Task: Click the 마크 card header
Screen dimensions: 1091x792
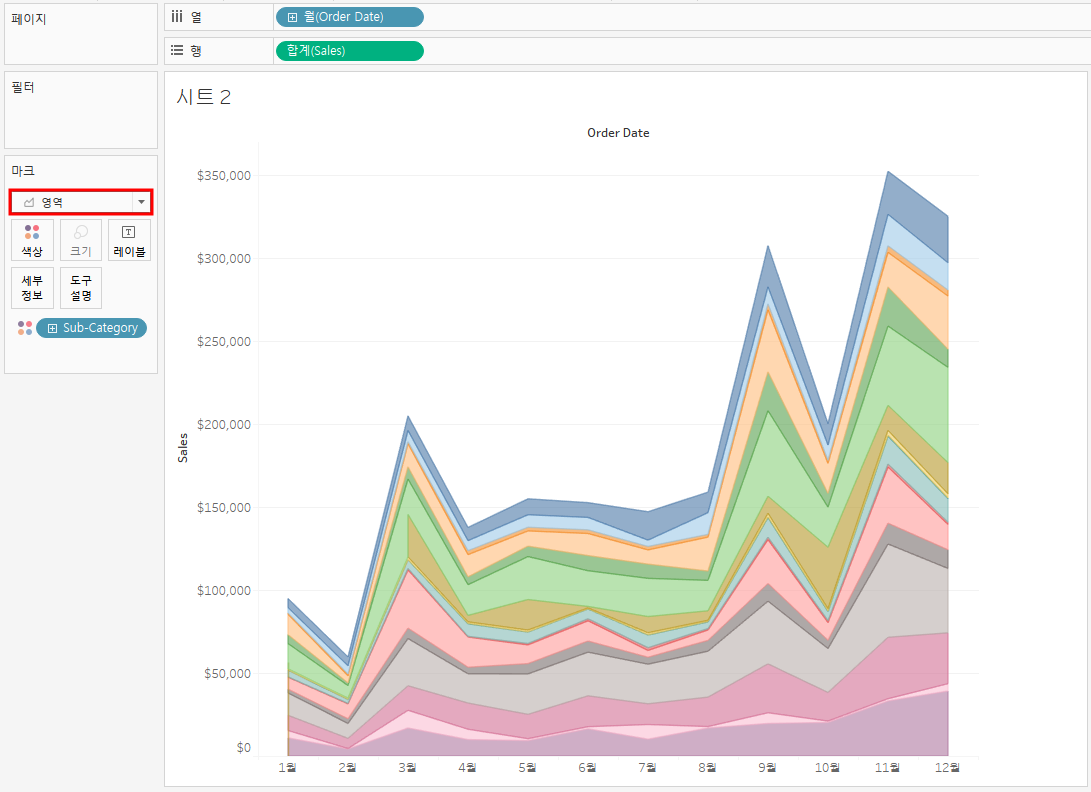Action: 23,171
